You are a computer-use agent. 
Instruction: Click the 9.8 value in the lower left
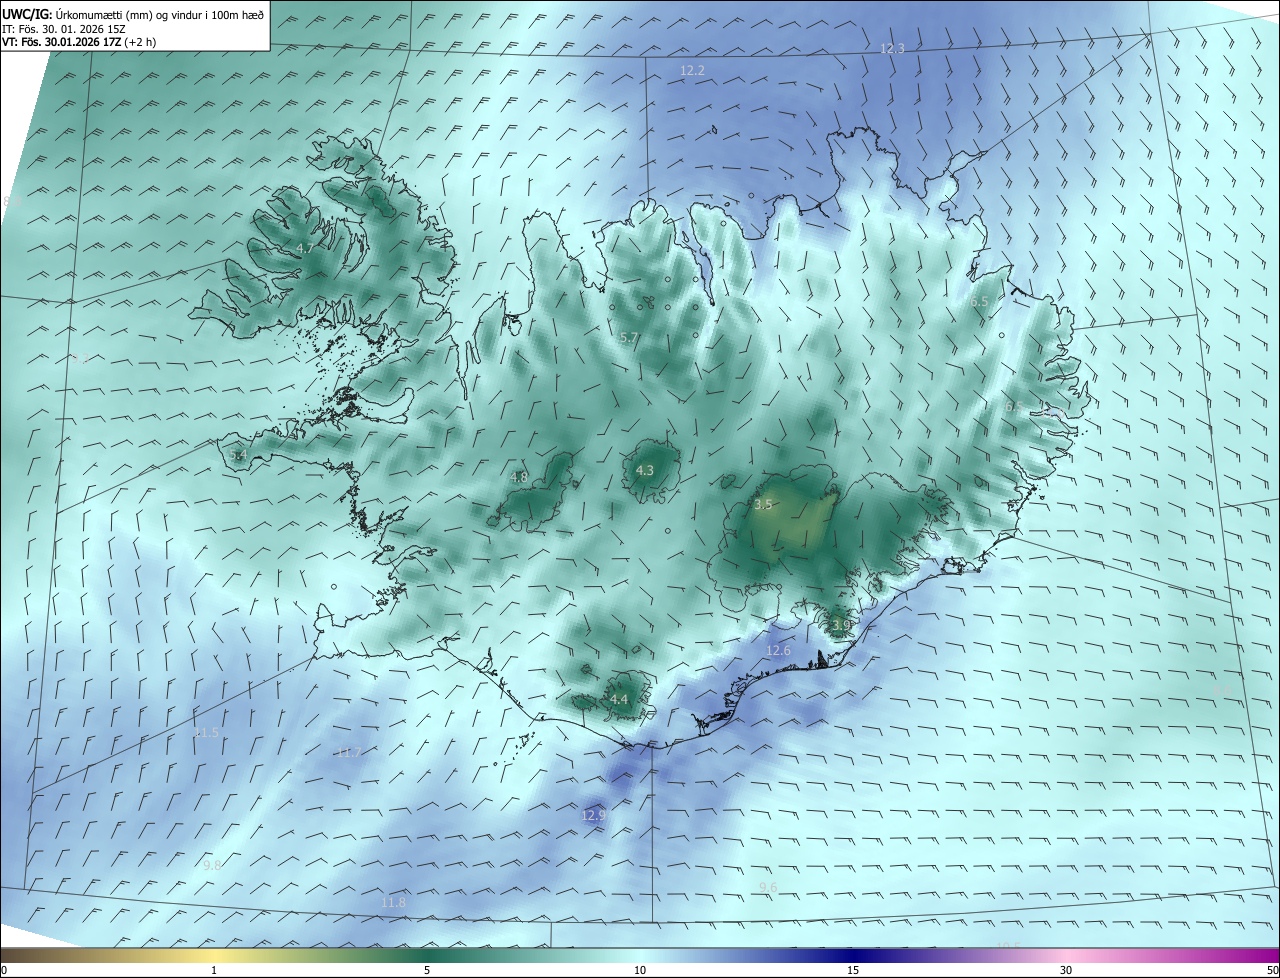[212, 866]
